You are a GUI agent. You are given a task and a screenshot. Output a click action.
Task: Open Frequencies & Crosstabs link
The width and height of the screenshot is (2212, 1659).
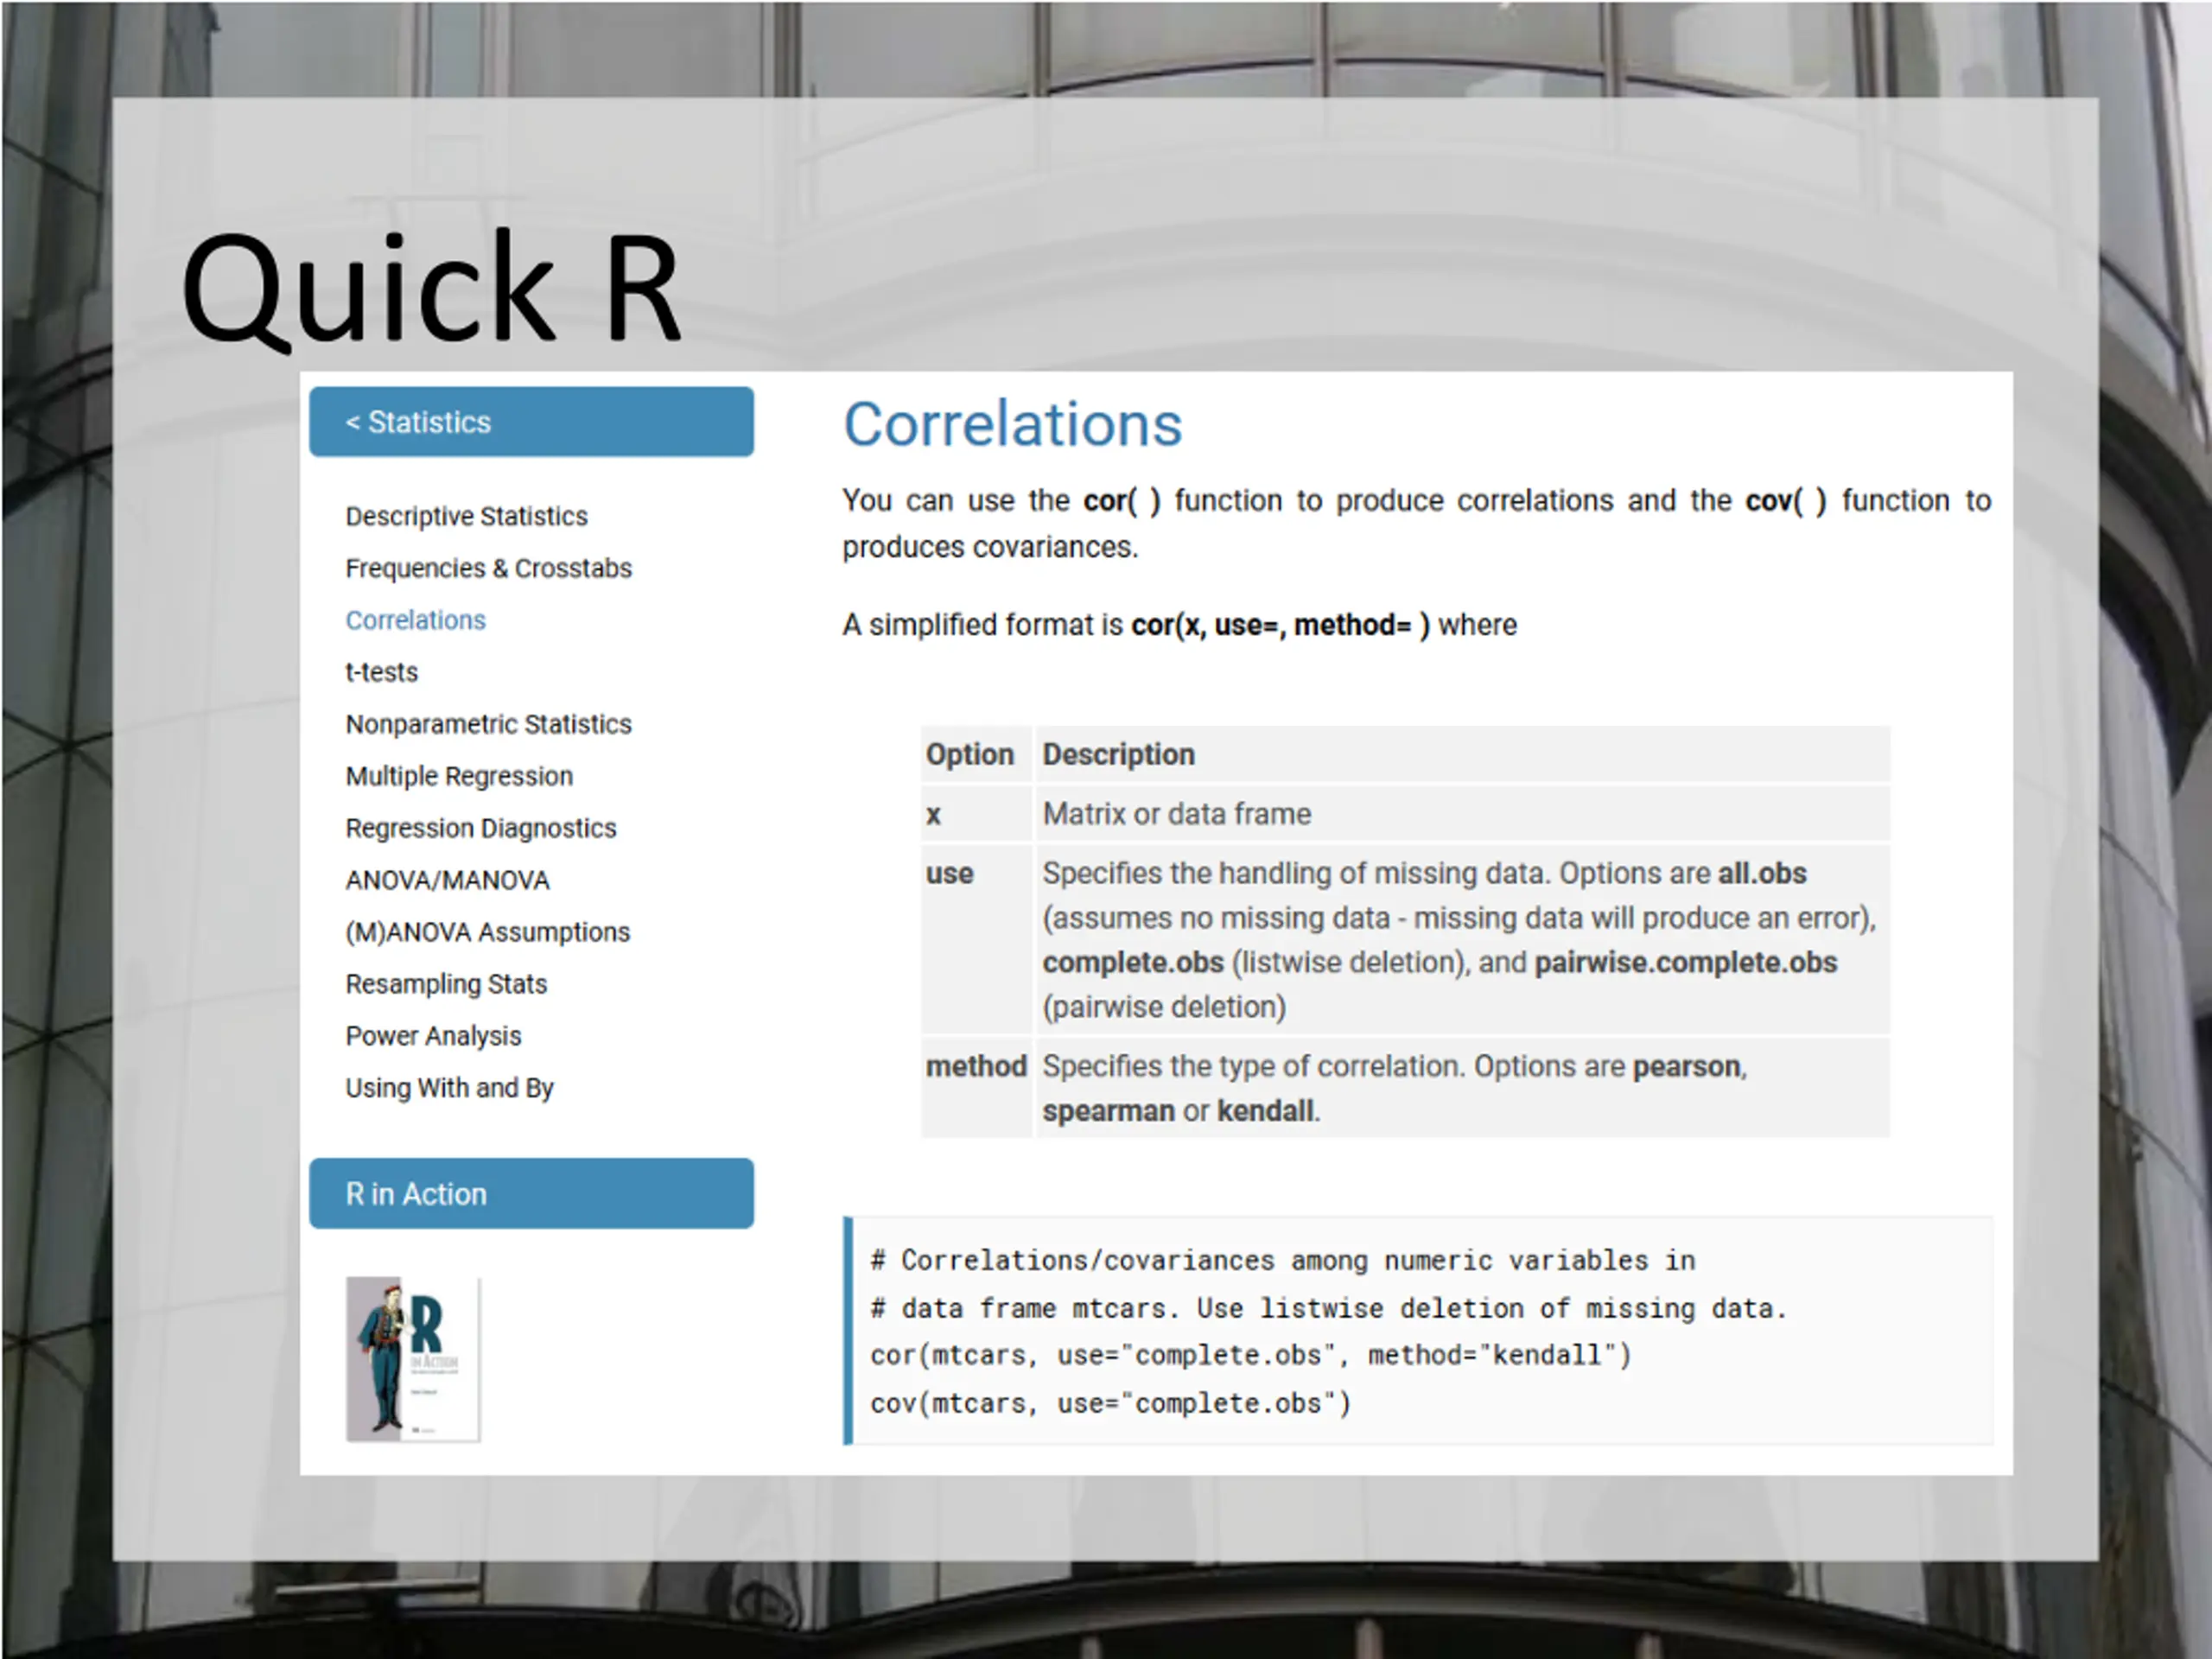pyautogui.click(x=488, y=568)
